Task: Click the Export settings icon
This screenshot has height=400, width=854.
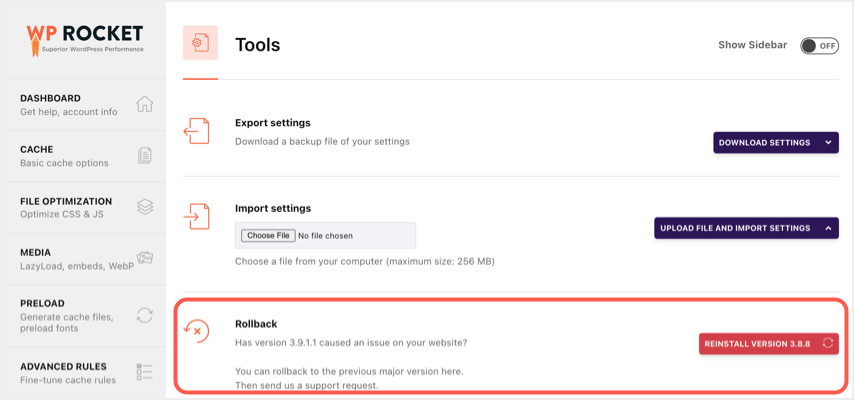Action: click(x=197, y=131)
